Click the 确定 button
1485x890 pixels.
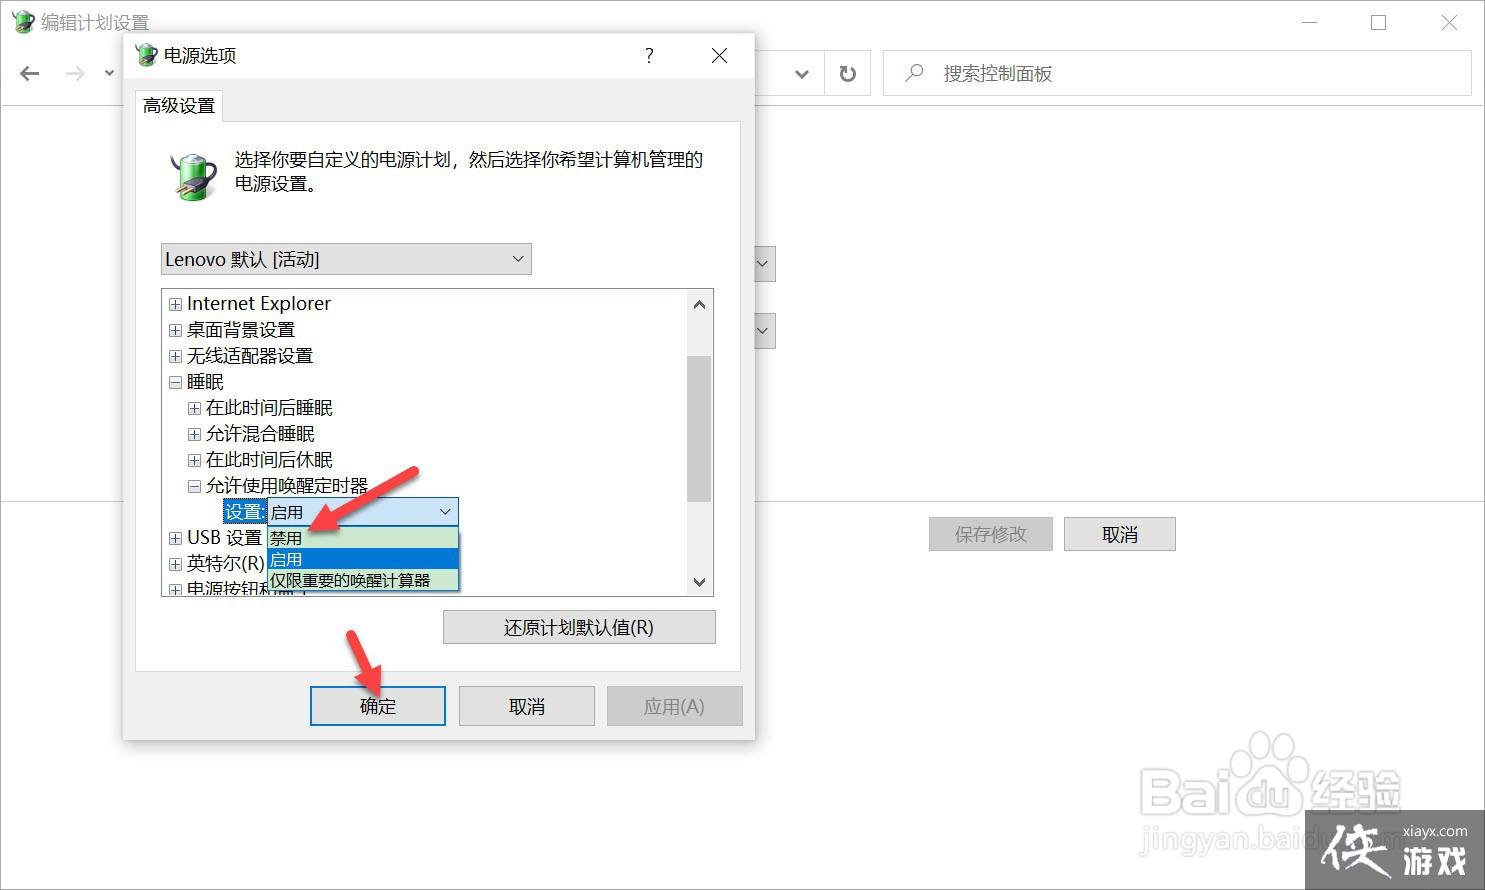(378, 706)
